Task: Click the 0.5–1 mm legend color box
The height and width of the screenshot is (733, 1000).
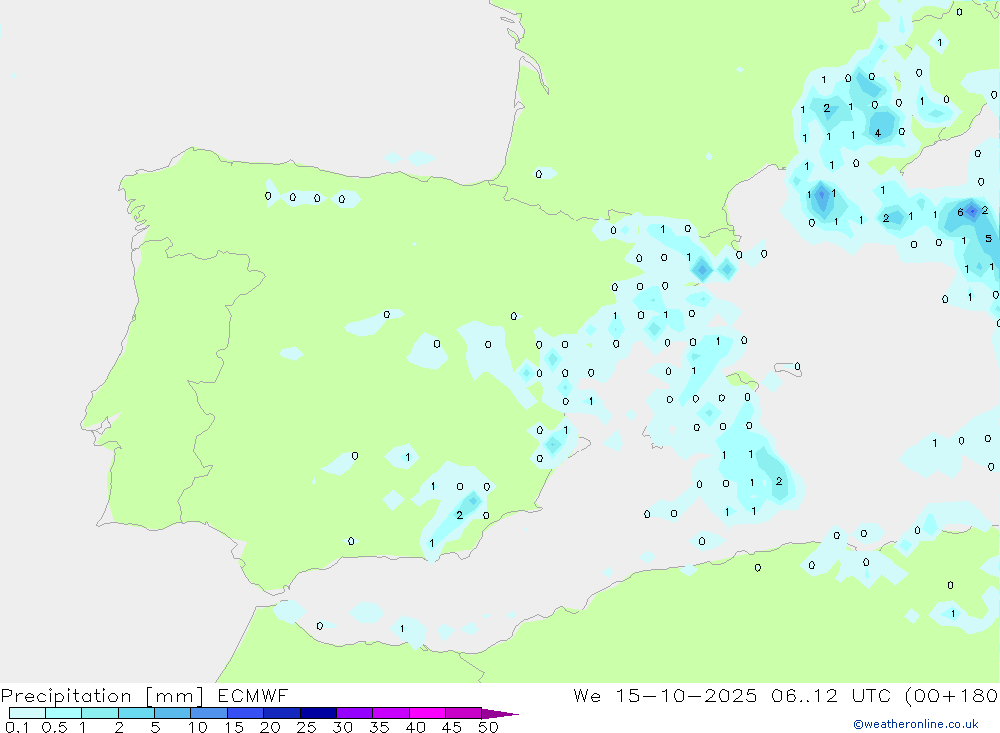Action: pyautogui.click(x=64, y=713)
